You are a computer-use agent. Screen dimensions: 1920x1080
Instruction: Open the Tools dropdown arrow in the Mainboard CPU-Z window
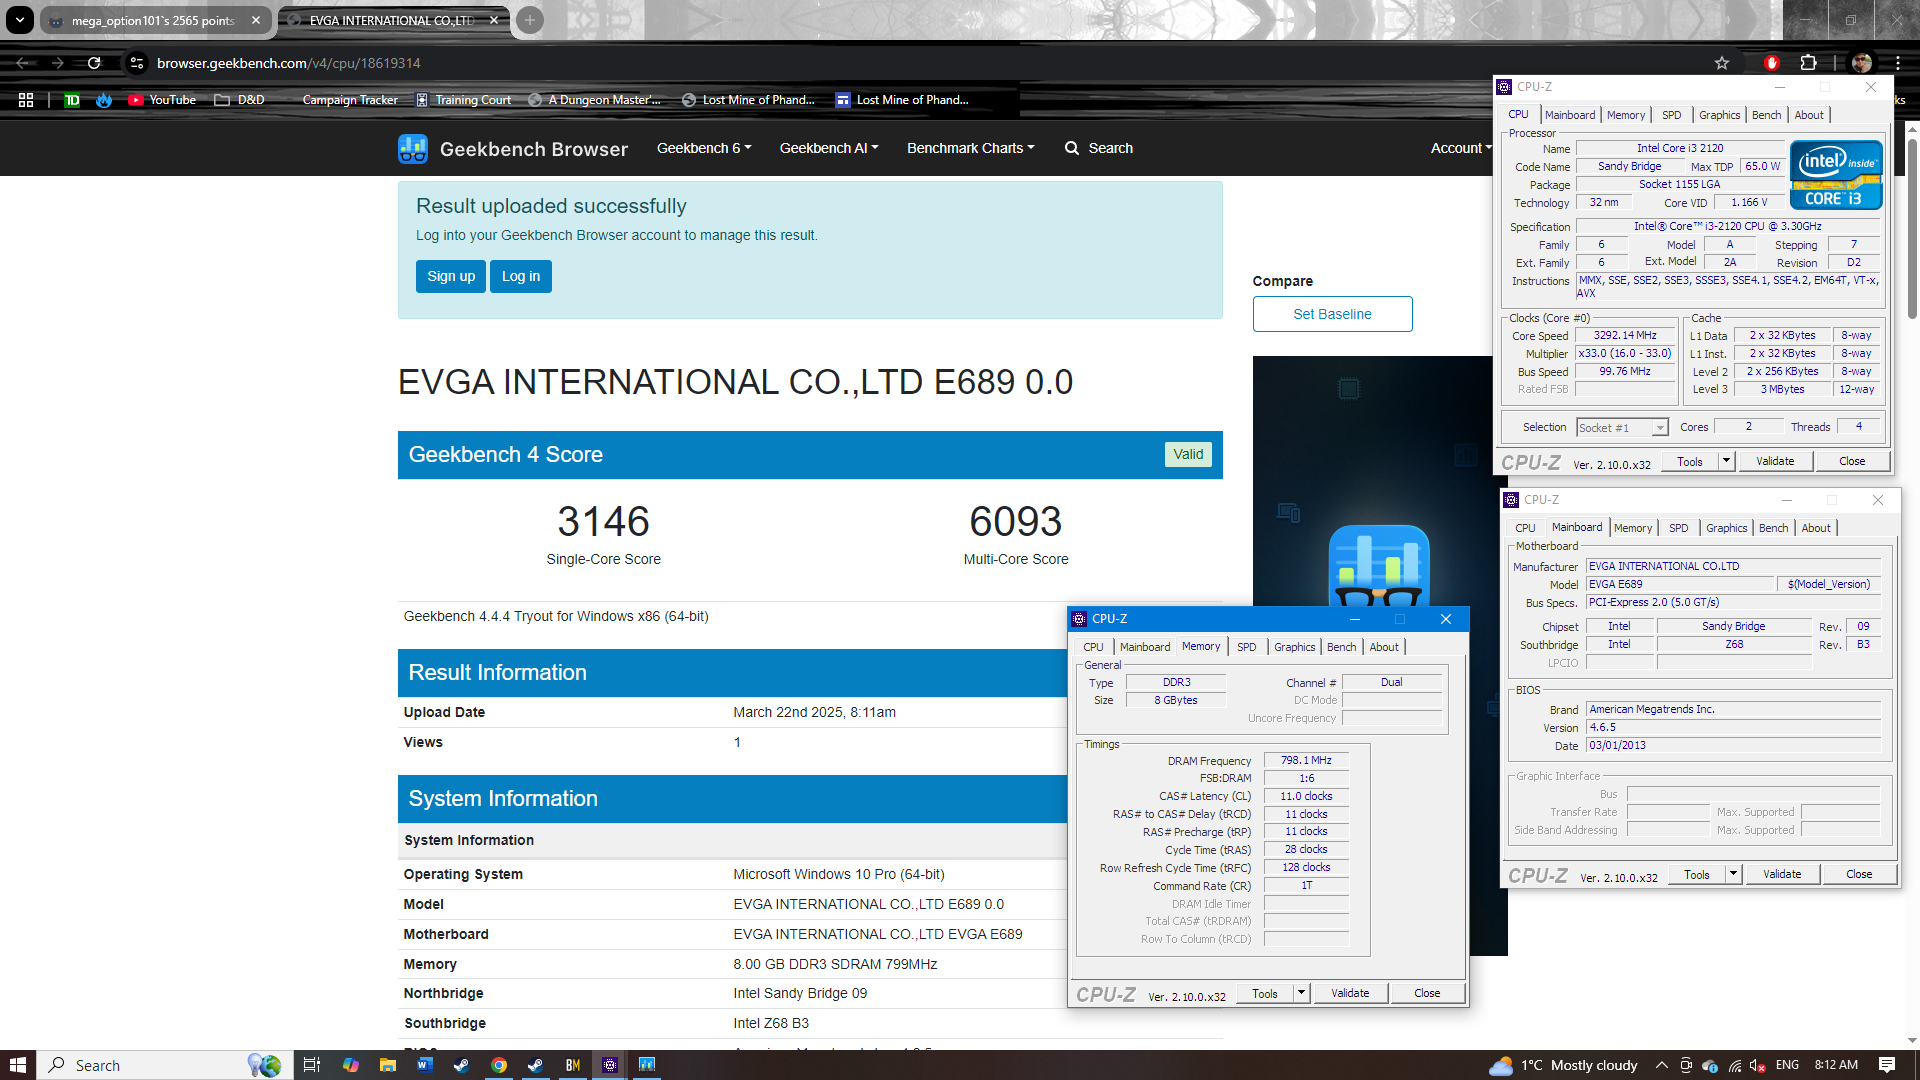point(1733,874)
